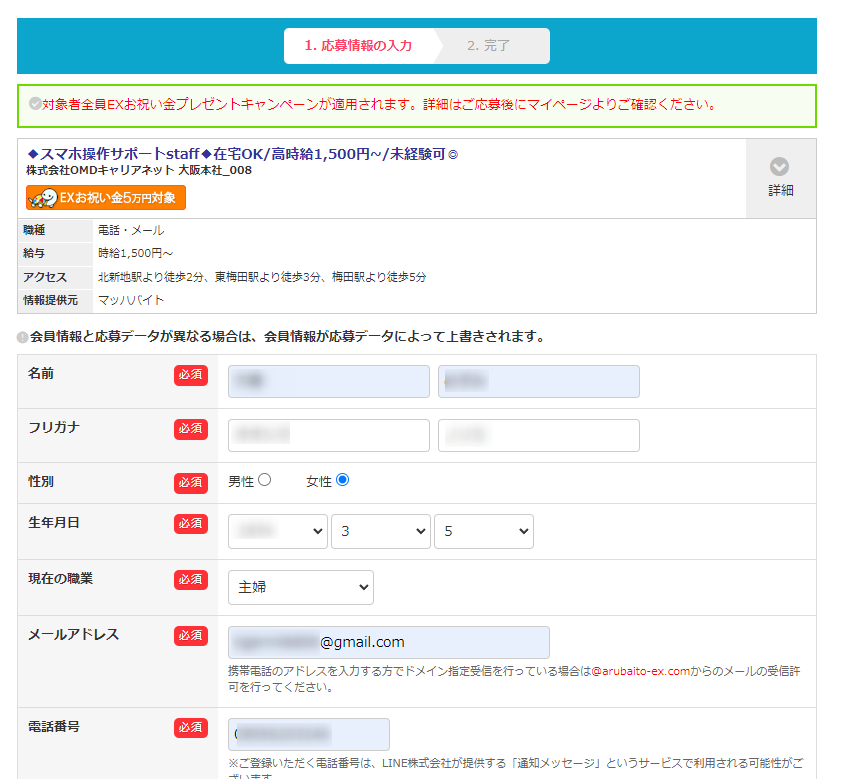Click the 電話番号 phone input field
This screenshot has width=852, height=779.
click(x=310, y=734)
